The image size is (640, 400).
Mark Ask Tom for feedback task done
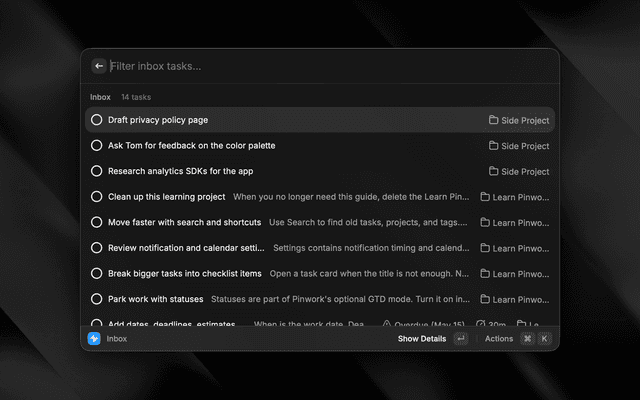pyautogui.click(x=97, y=145)
